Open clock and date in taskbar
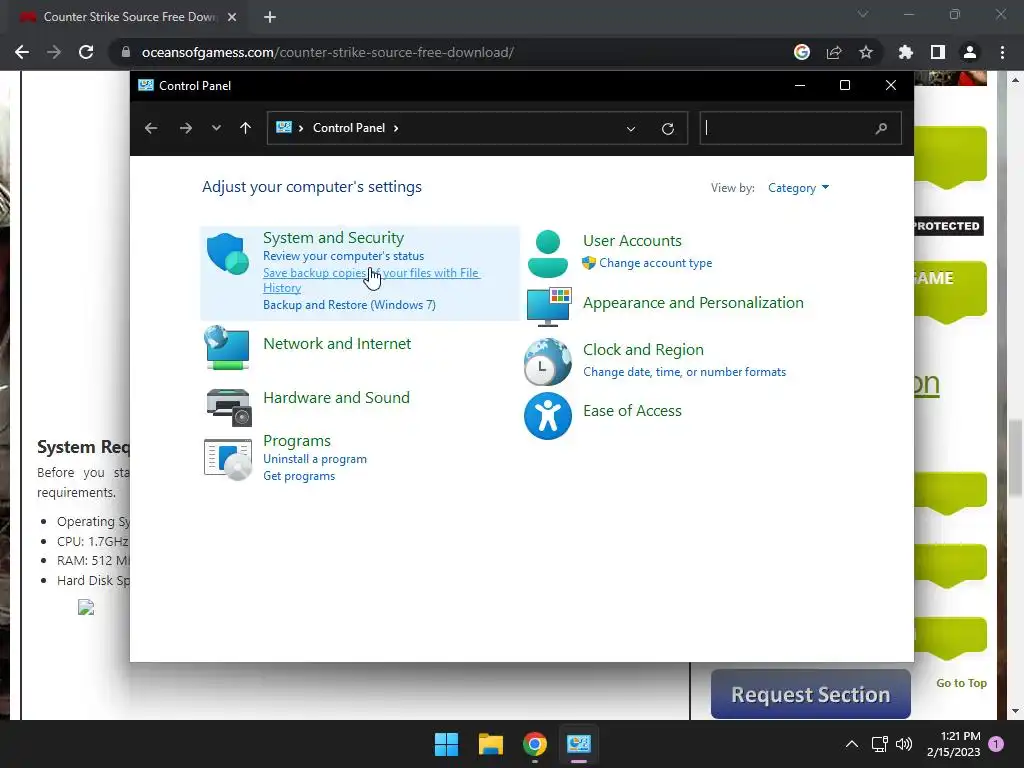The height and width of the screenshot is (768, 1024). click(x=953, y=744)
